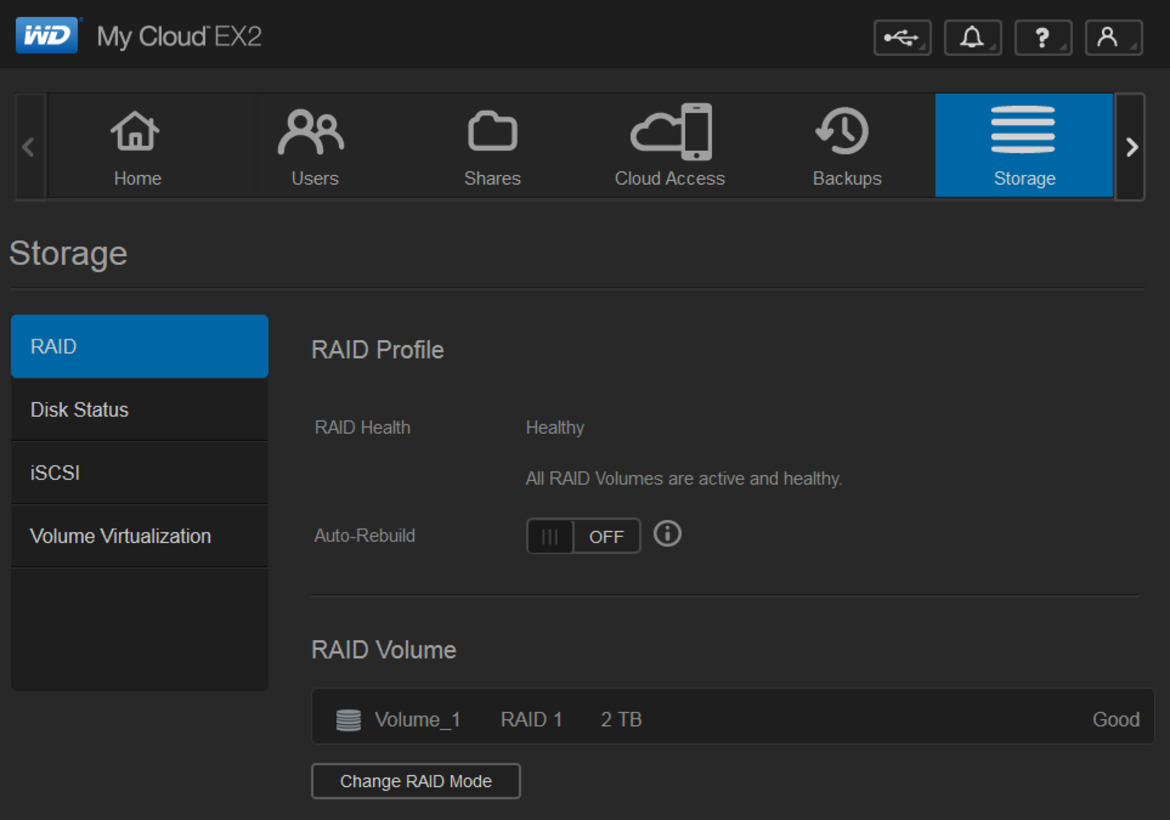Image resolution: width=1170 pixels, height=820 pixels.
Task: Open the Cloud Access icon
Action: tap(671, 131)
